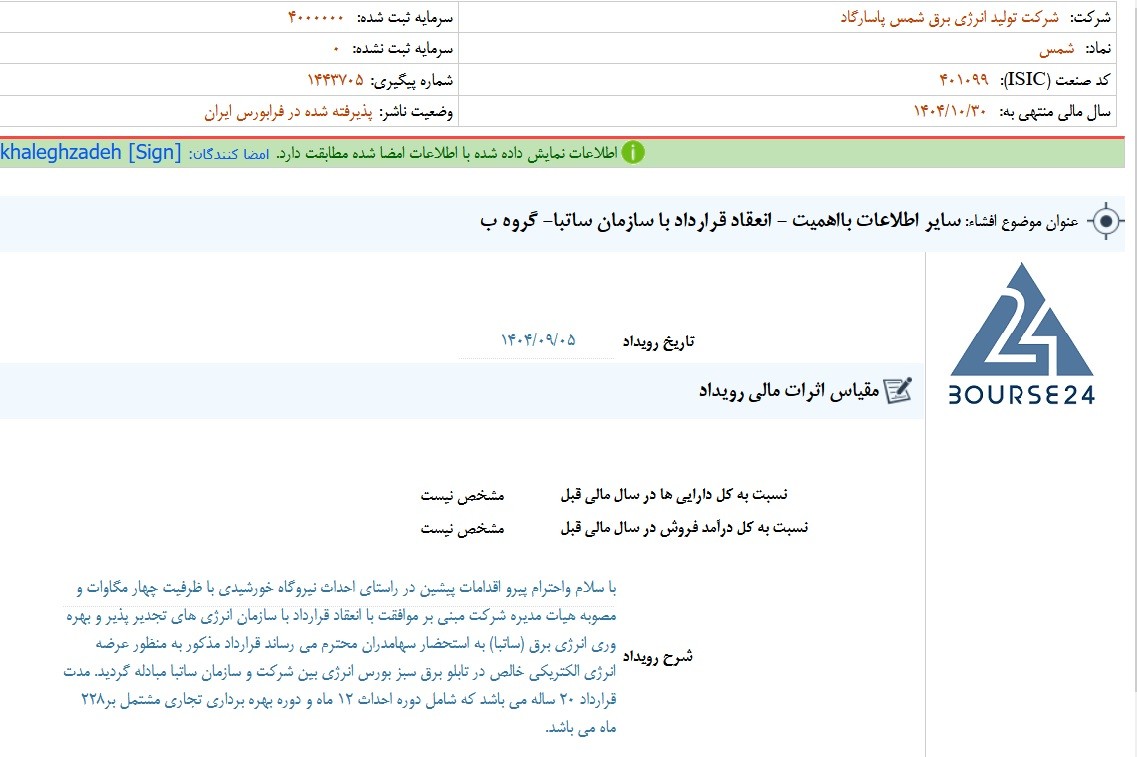The width and height of the screenshot is (1137, 757).
Task: Click the "عنوان موضوع افشاء:" label
Action: point(1022,221)
